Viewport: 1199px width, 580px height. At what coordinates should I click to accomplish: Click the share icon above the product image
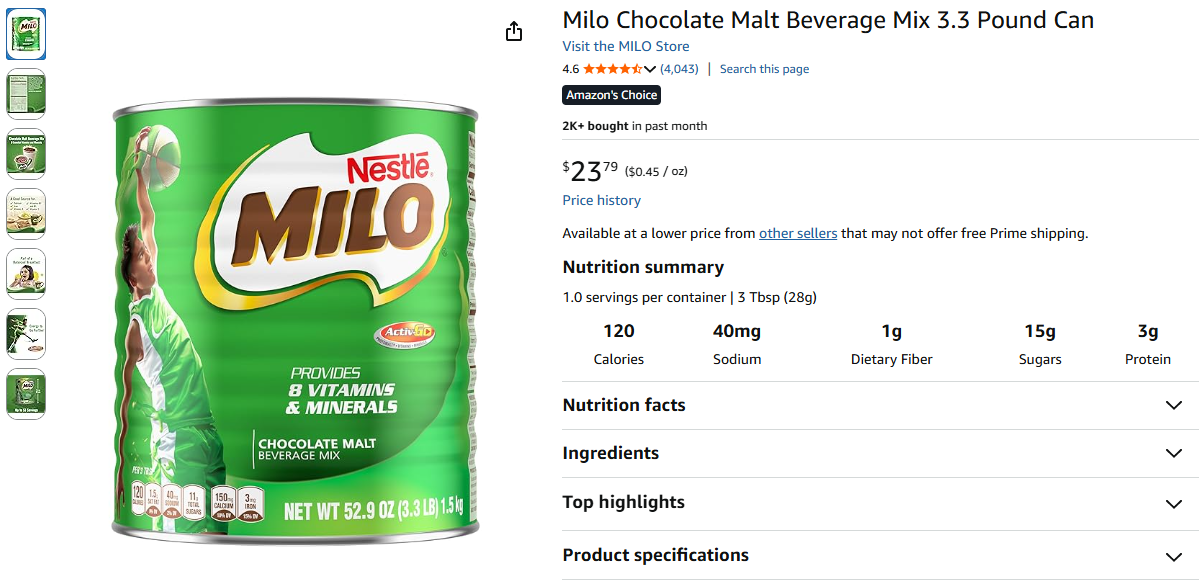(x=514, y=32)
